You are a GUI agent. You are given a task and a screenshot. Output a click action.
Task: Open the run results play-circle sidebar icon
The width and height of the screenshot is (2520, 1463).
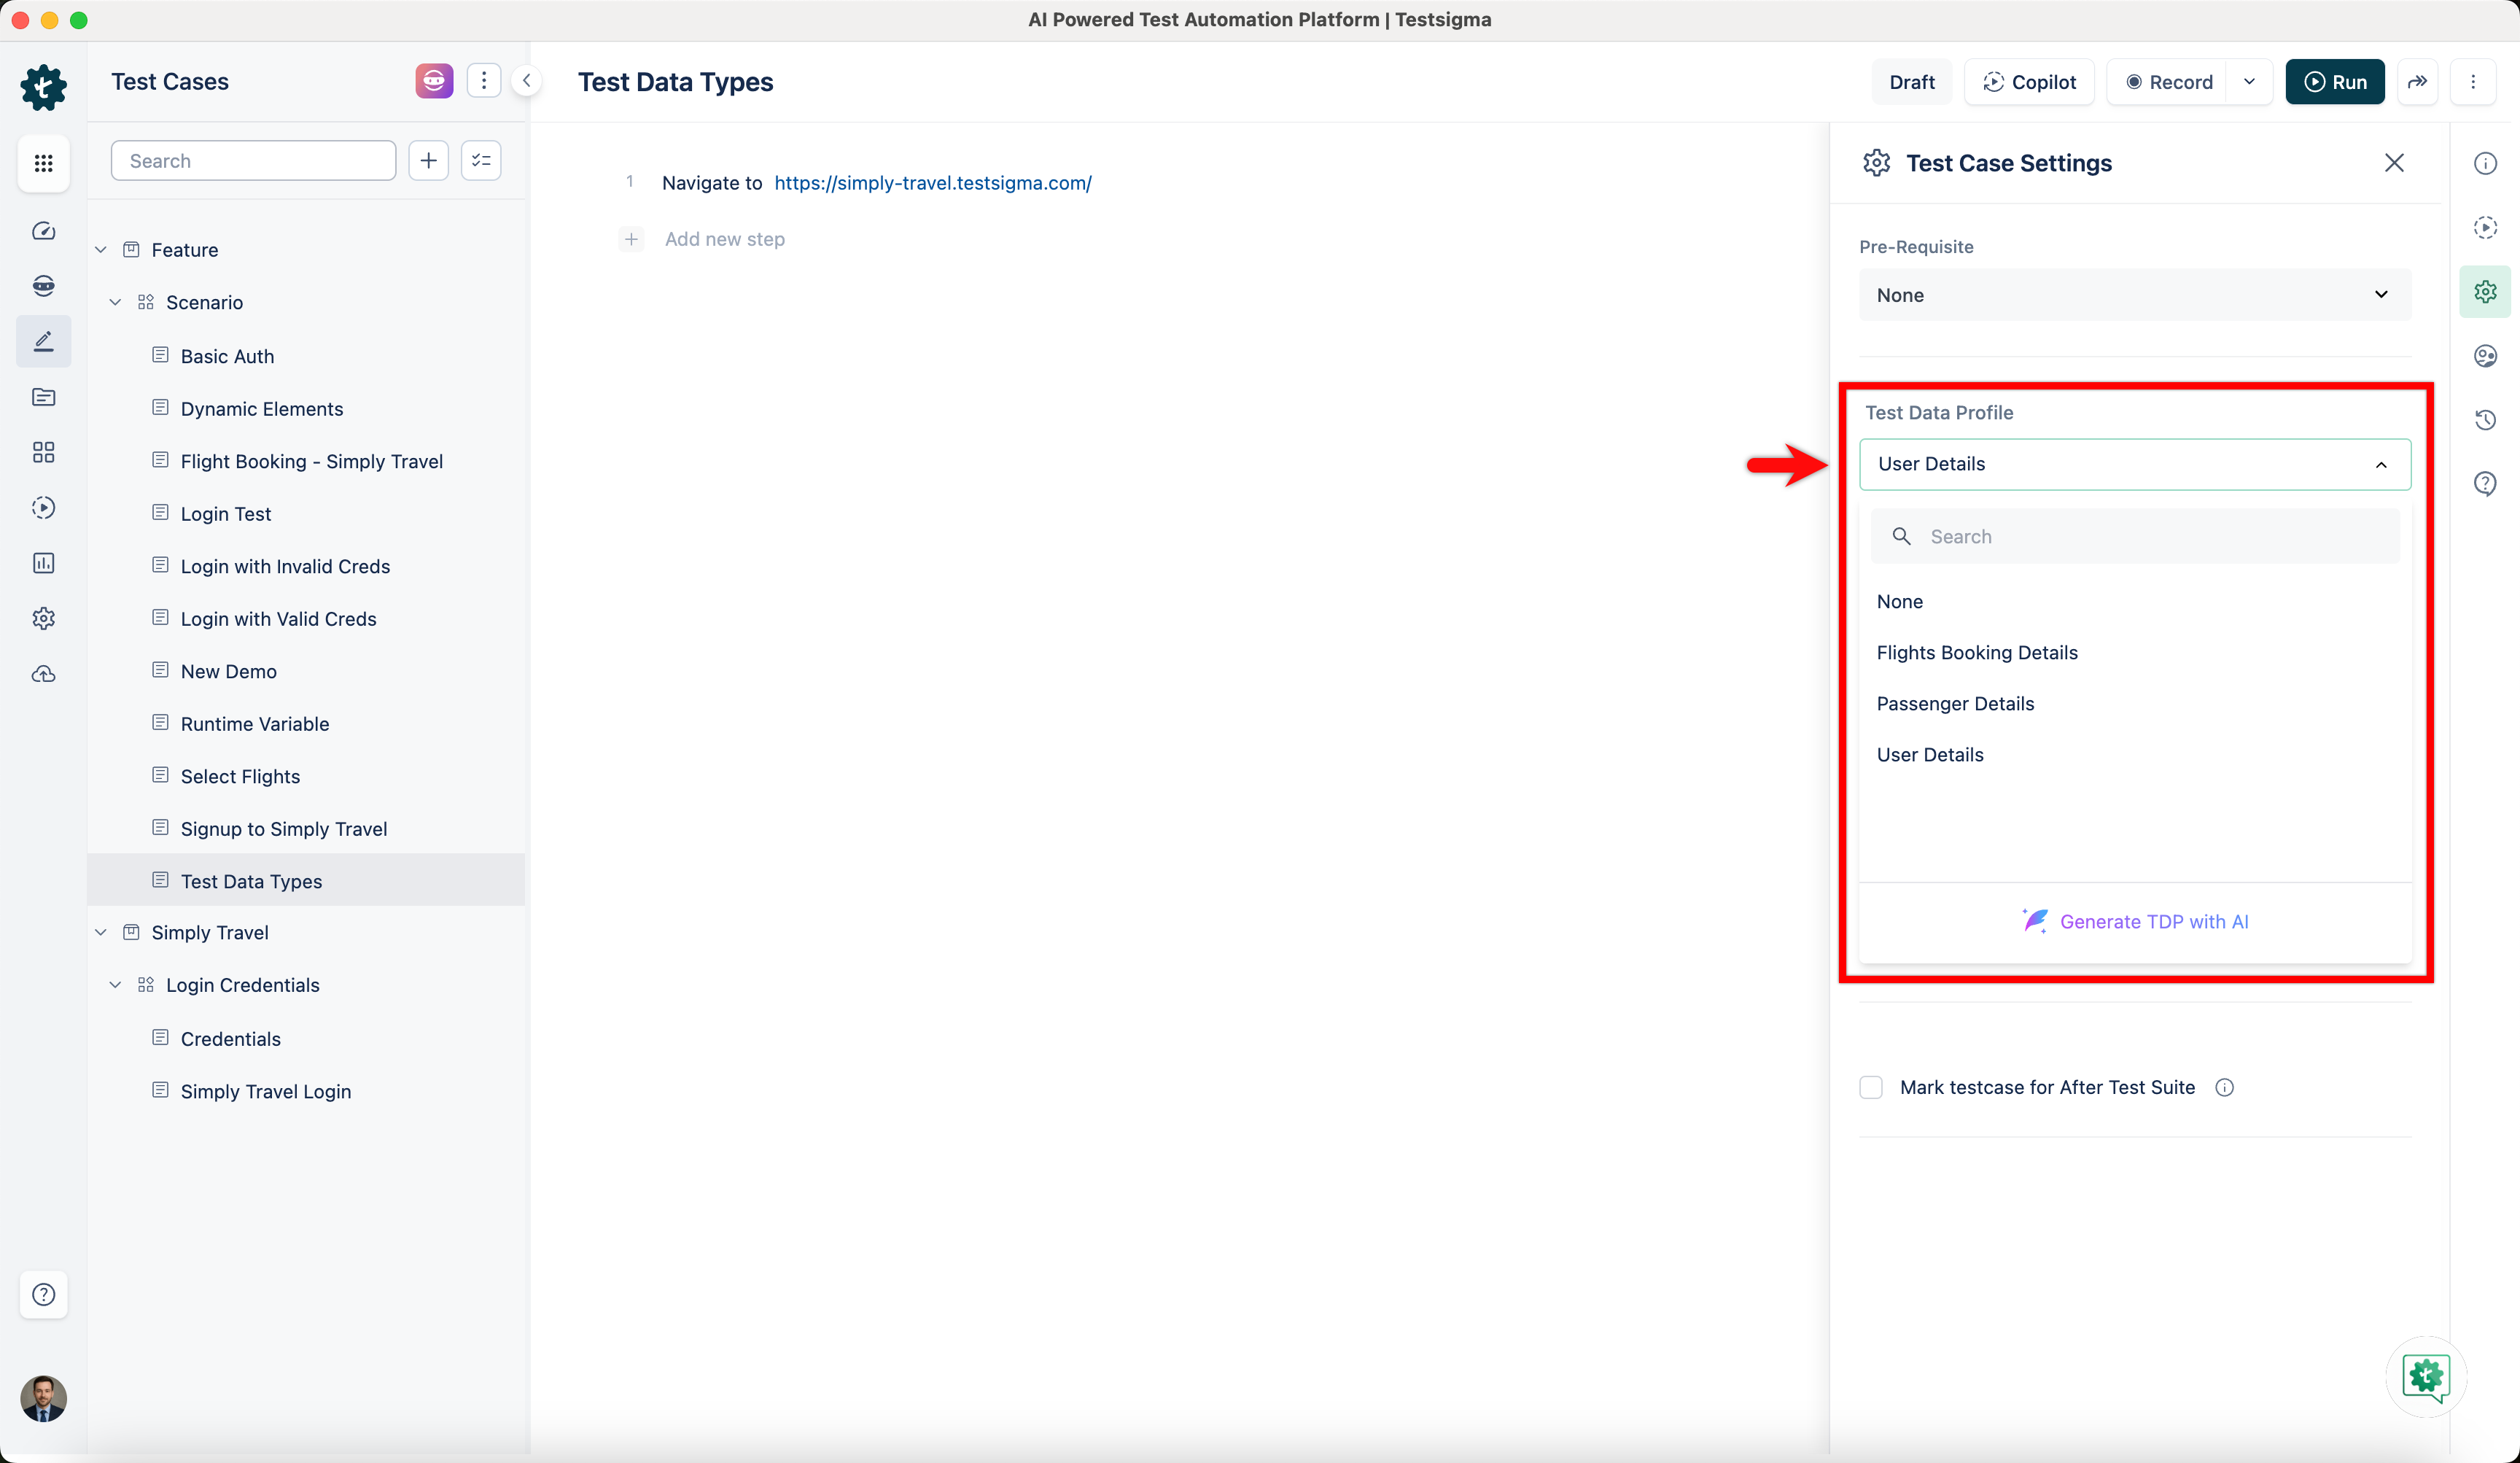coord(43,508)
